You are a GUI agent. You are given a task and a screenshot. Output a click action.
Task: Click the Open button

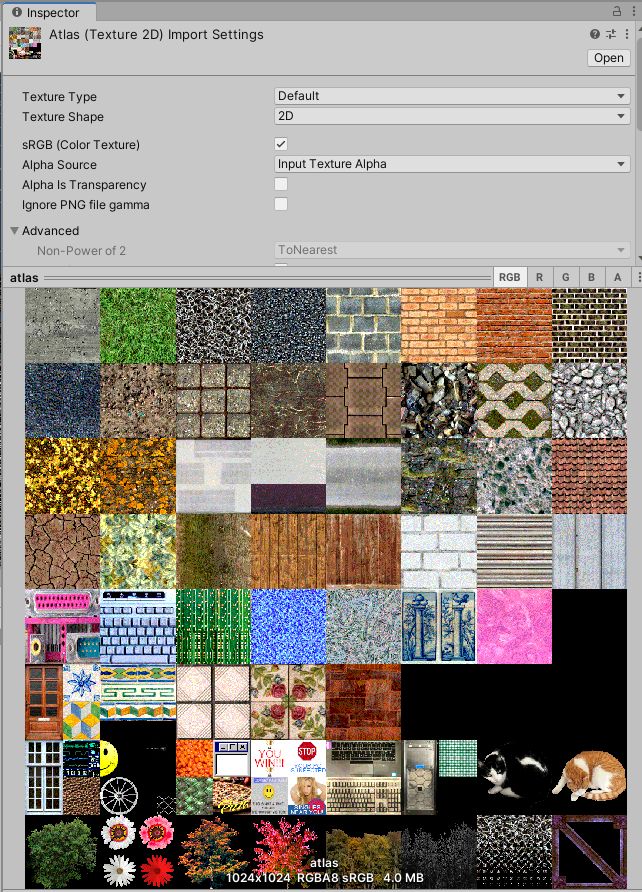[x=608, y=58]
